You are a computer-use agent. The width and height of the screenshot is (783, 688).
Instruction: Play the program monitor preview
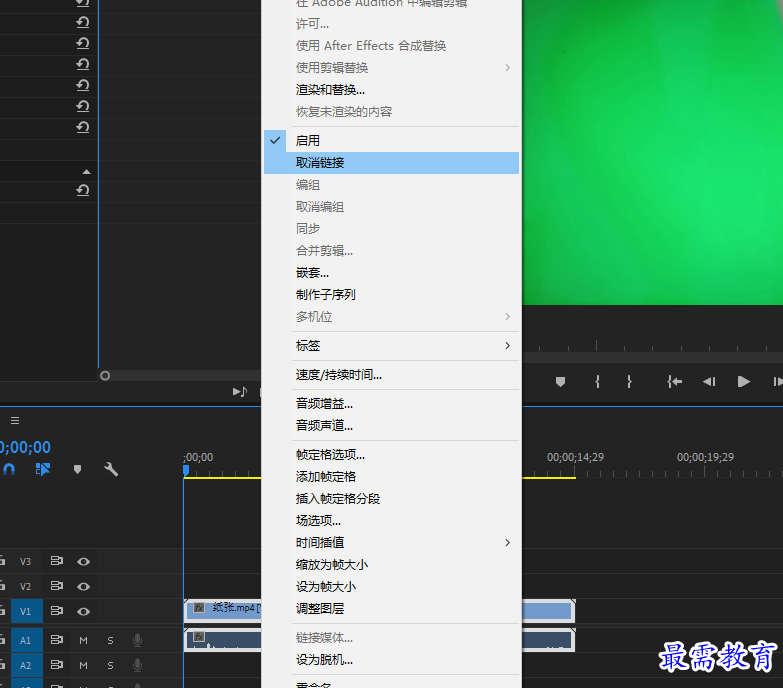(744, 382)
